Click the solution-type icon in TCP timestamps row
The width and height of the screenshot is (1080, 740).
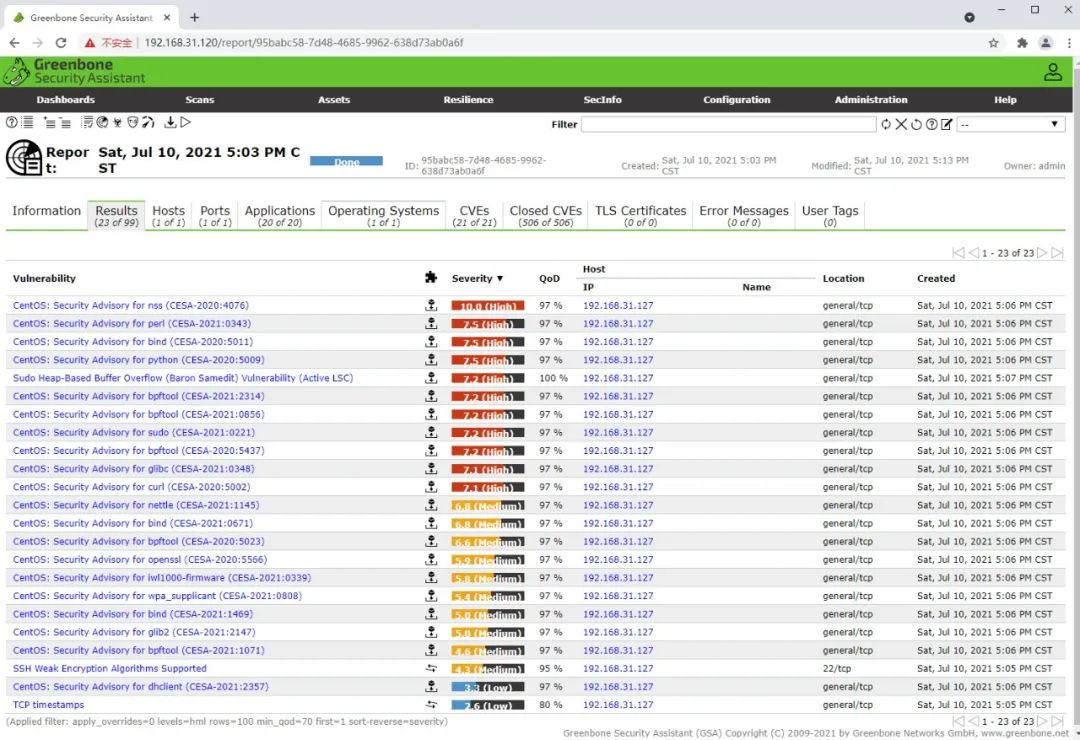tap(431, 705)
